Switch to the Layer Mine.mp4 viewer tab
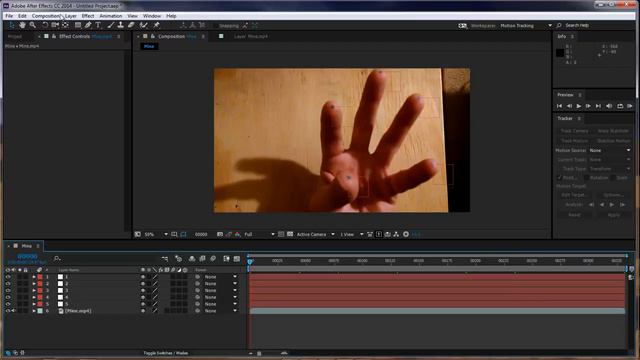This screenshot has width=640, height=360. coord(251,36)
